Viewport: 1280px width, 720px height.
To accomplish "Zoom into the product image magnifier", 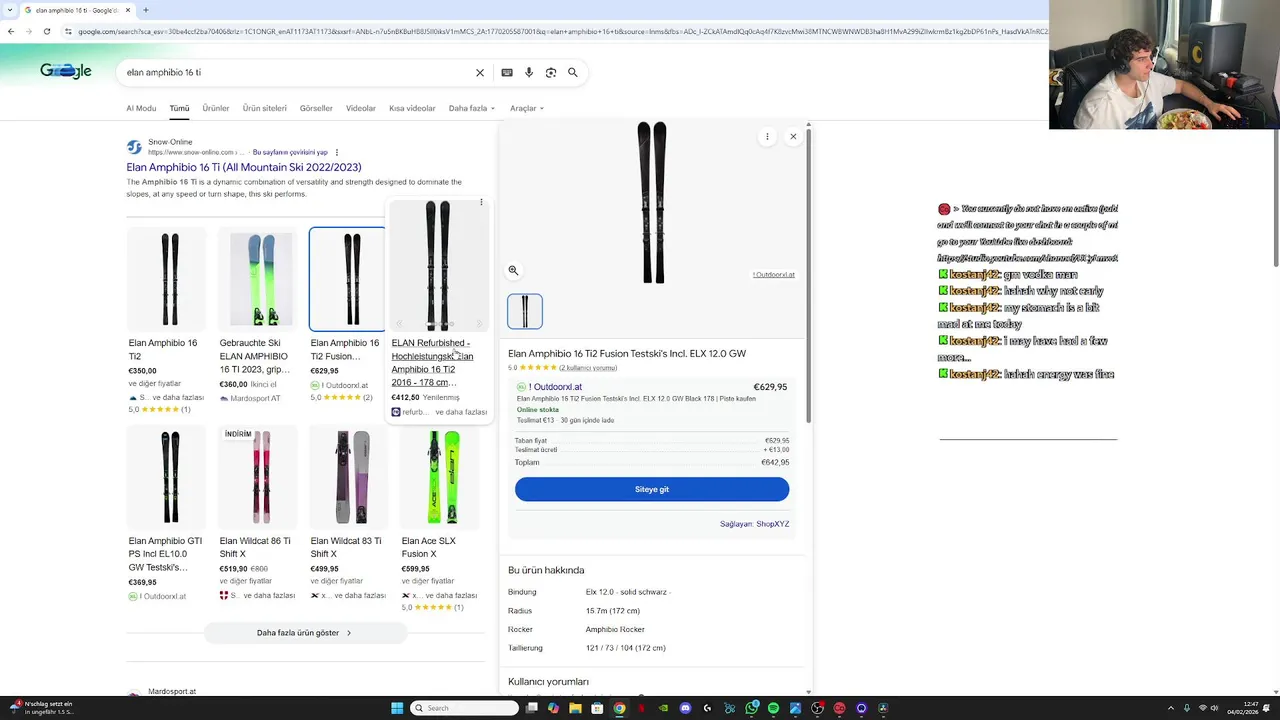I will pyautogui.click(x=513, y=270).
